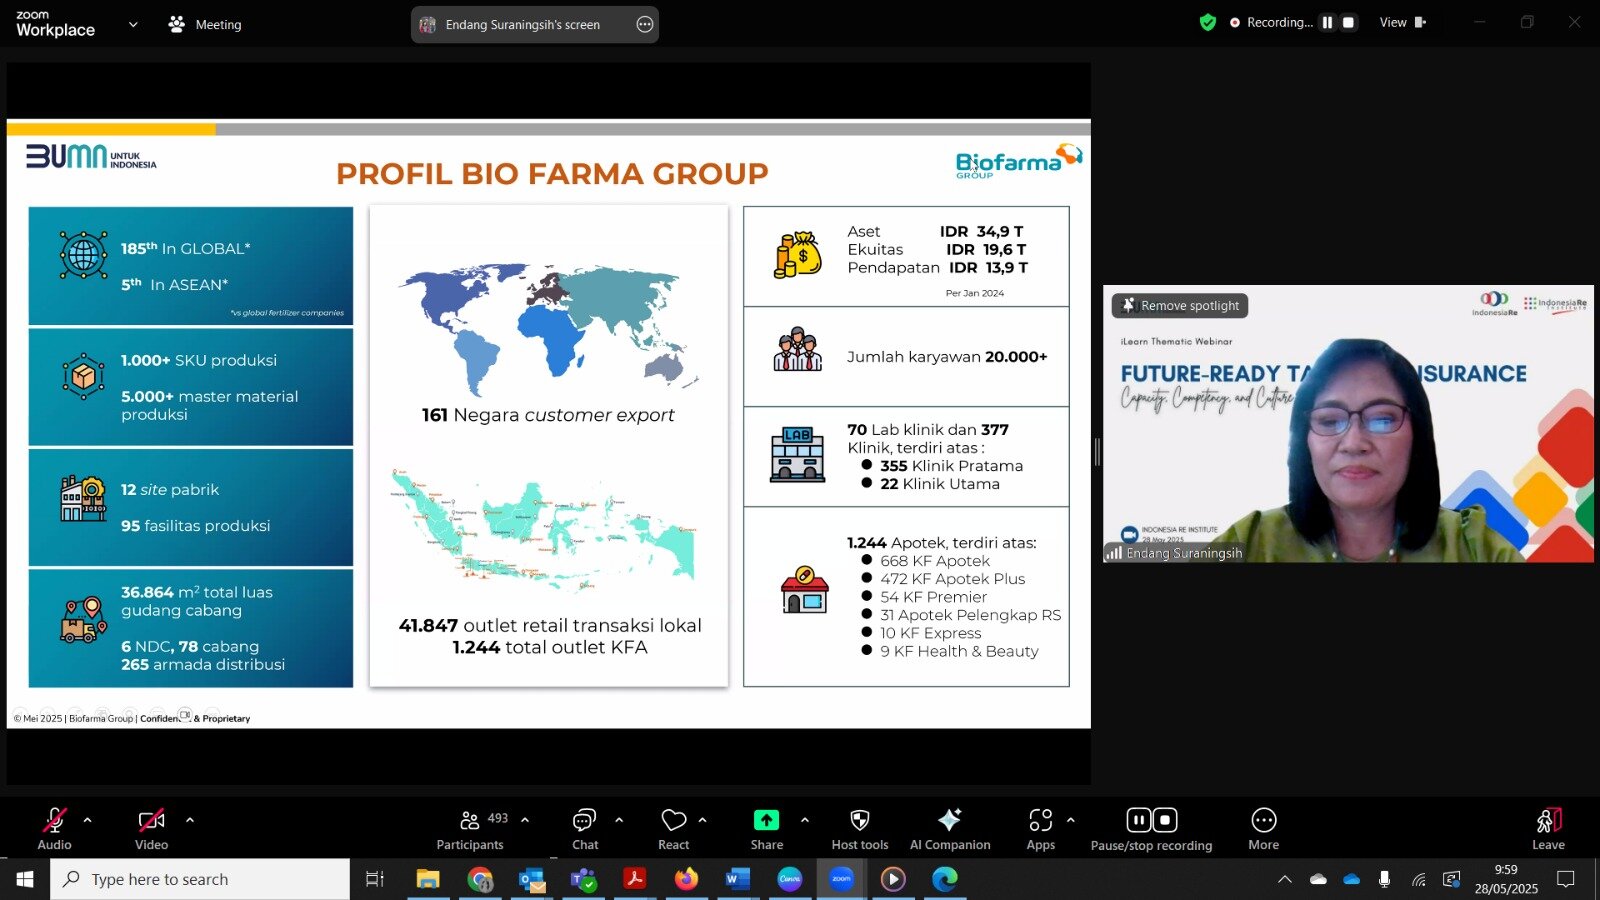The image size is (1600, 900).
Task: Open the View layout menu
Action: click(x=1403, y=22)
